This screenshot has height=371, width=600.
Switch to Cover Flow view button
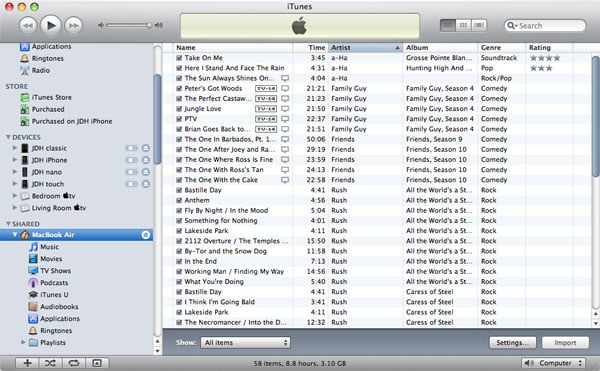[x=478, y=25]
